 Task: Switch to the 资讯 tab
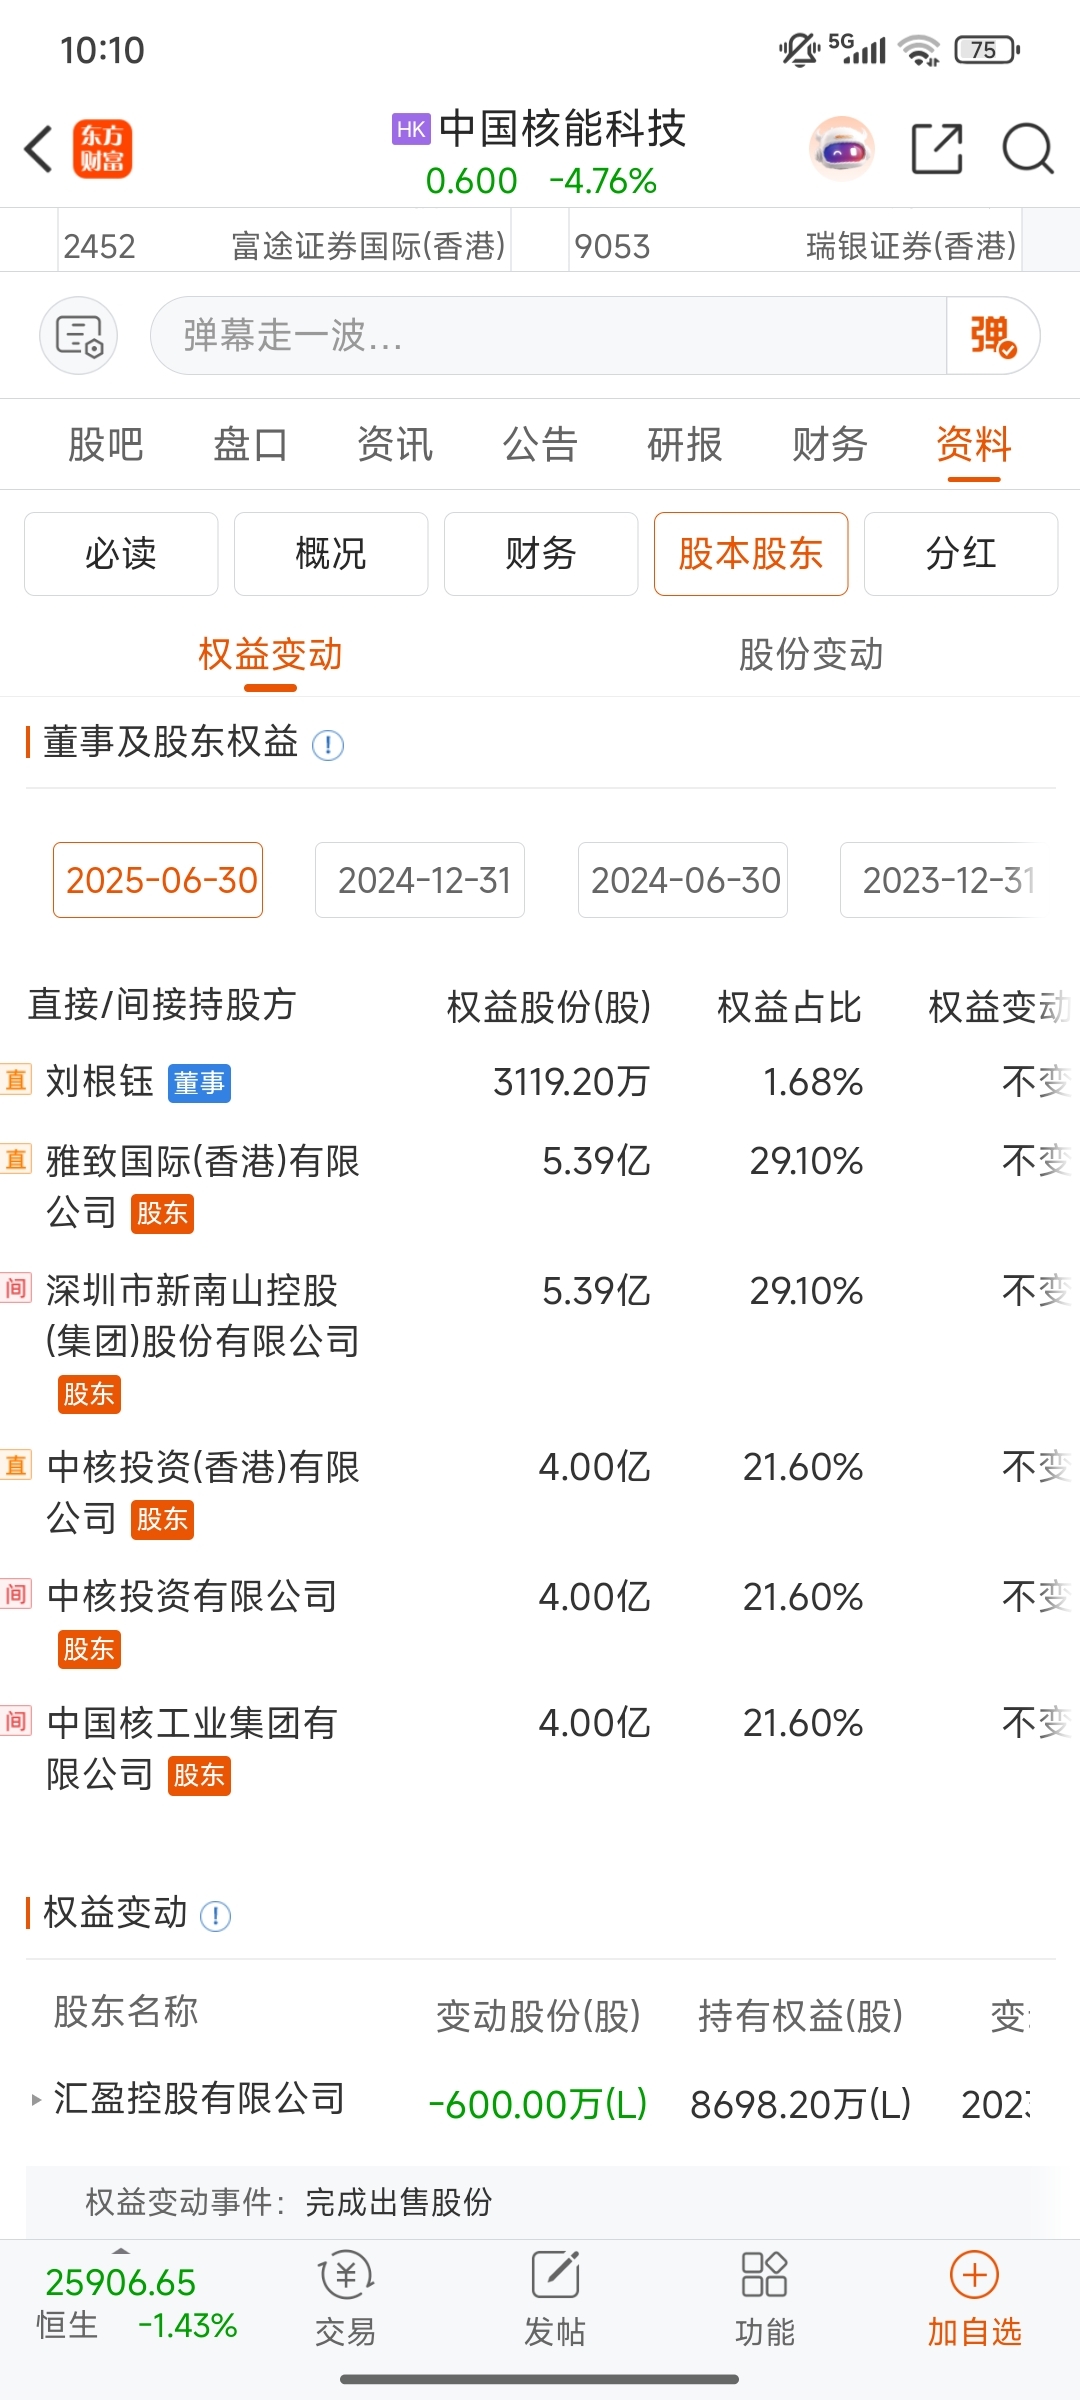(x=396, y=444)
